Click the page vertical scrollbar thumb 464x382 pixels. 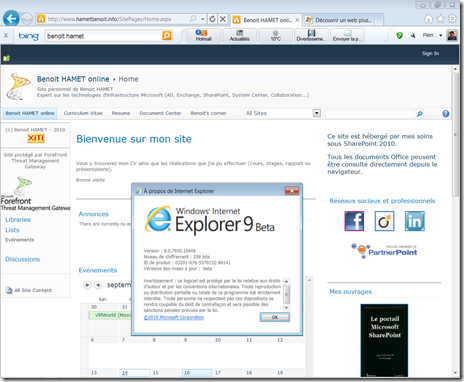pyautogui.click(x=455, y=135)
